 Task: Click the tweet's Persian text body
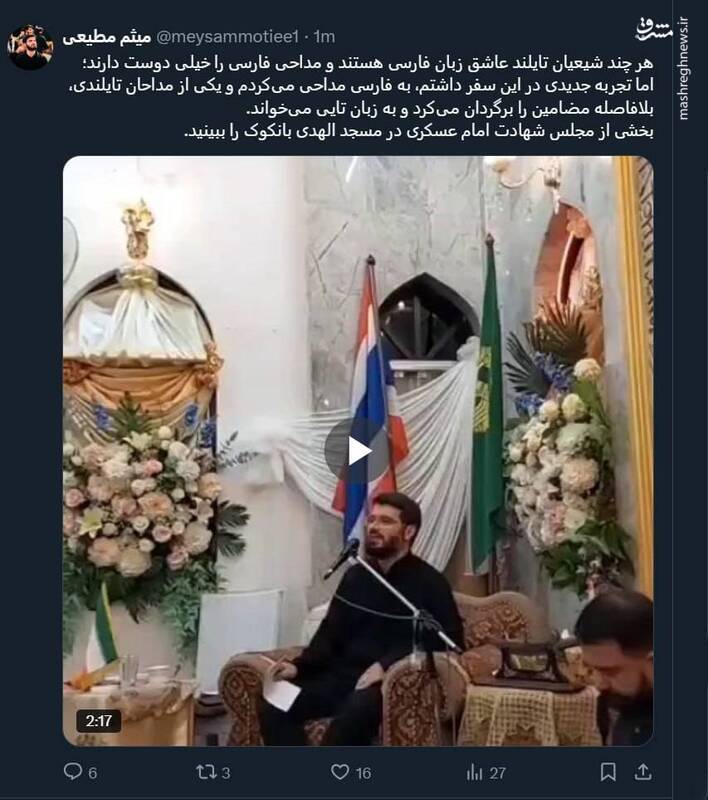click(361, 97)
